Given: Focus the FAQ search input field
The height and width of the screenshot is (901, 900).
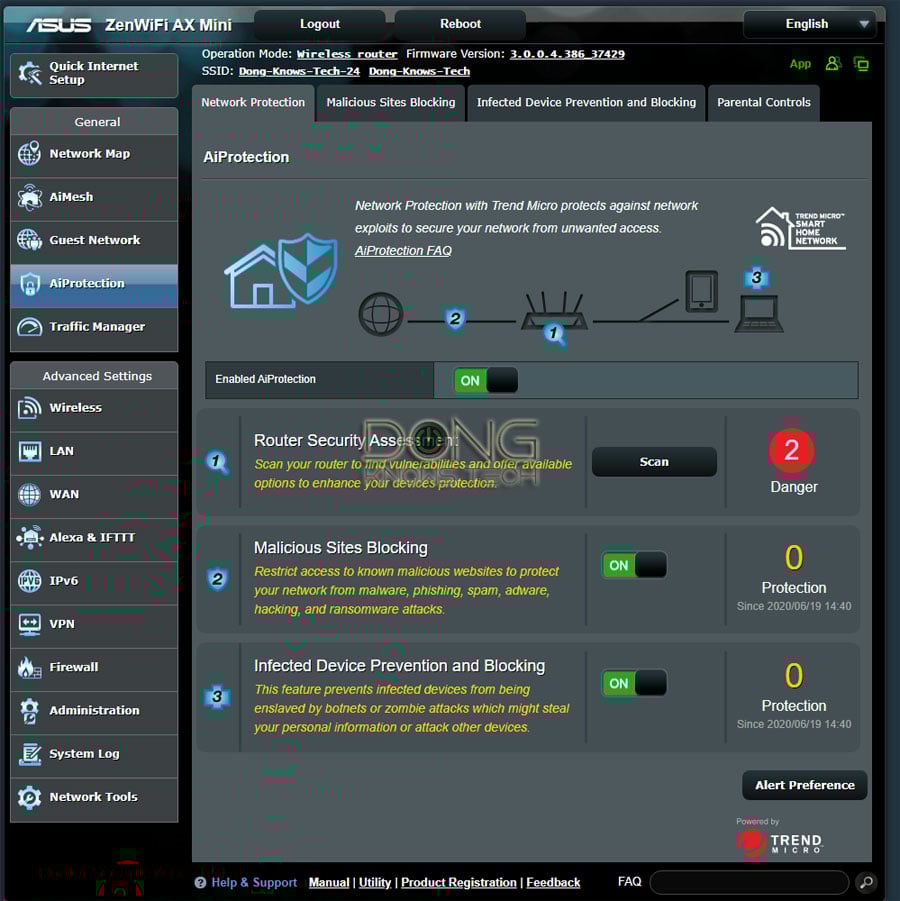Looking at the screenshot, I should [749, 882].
